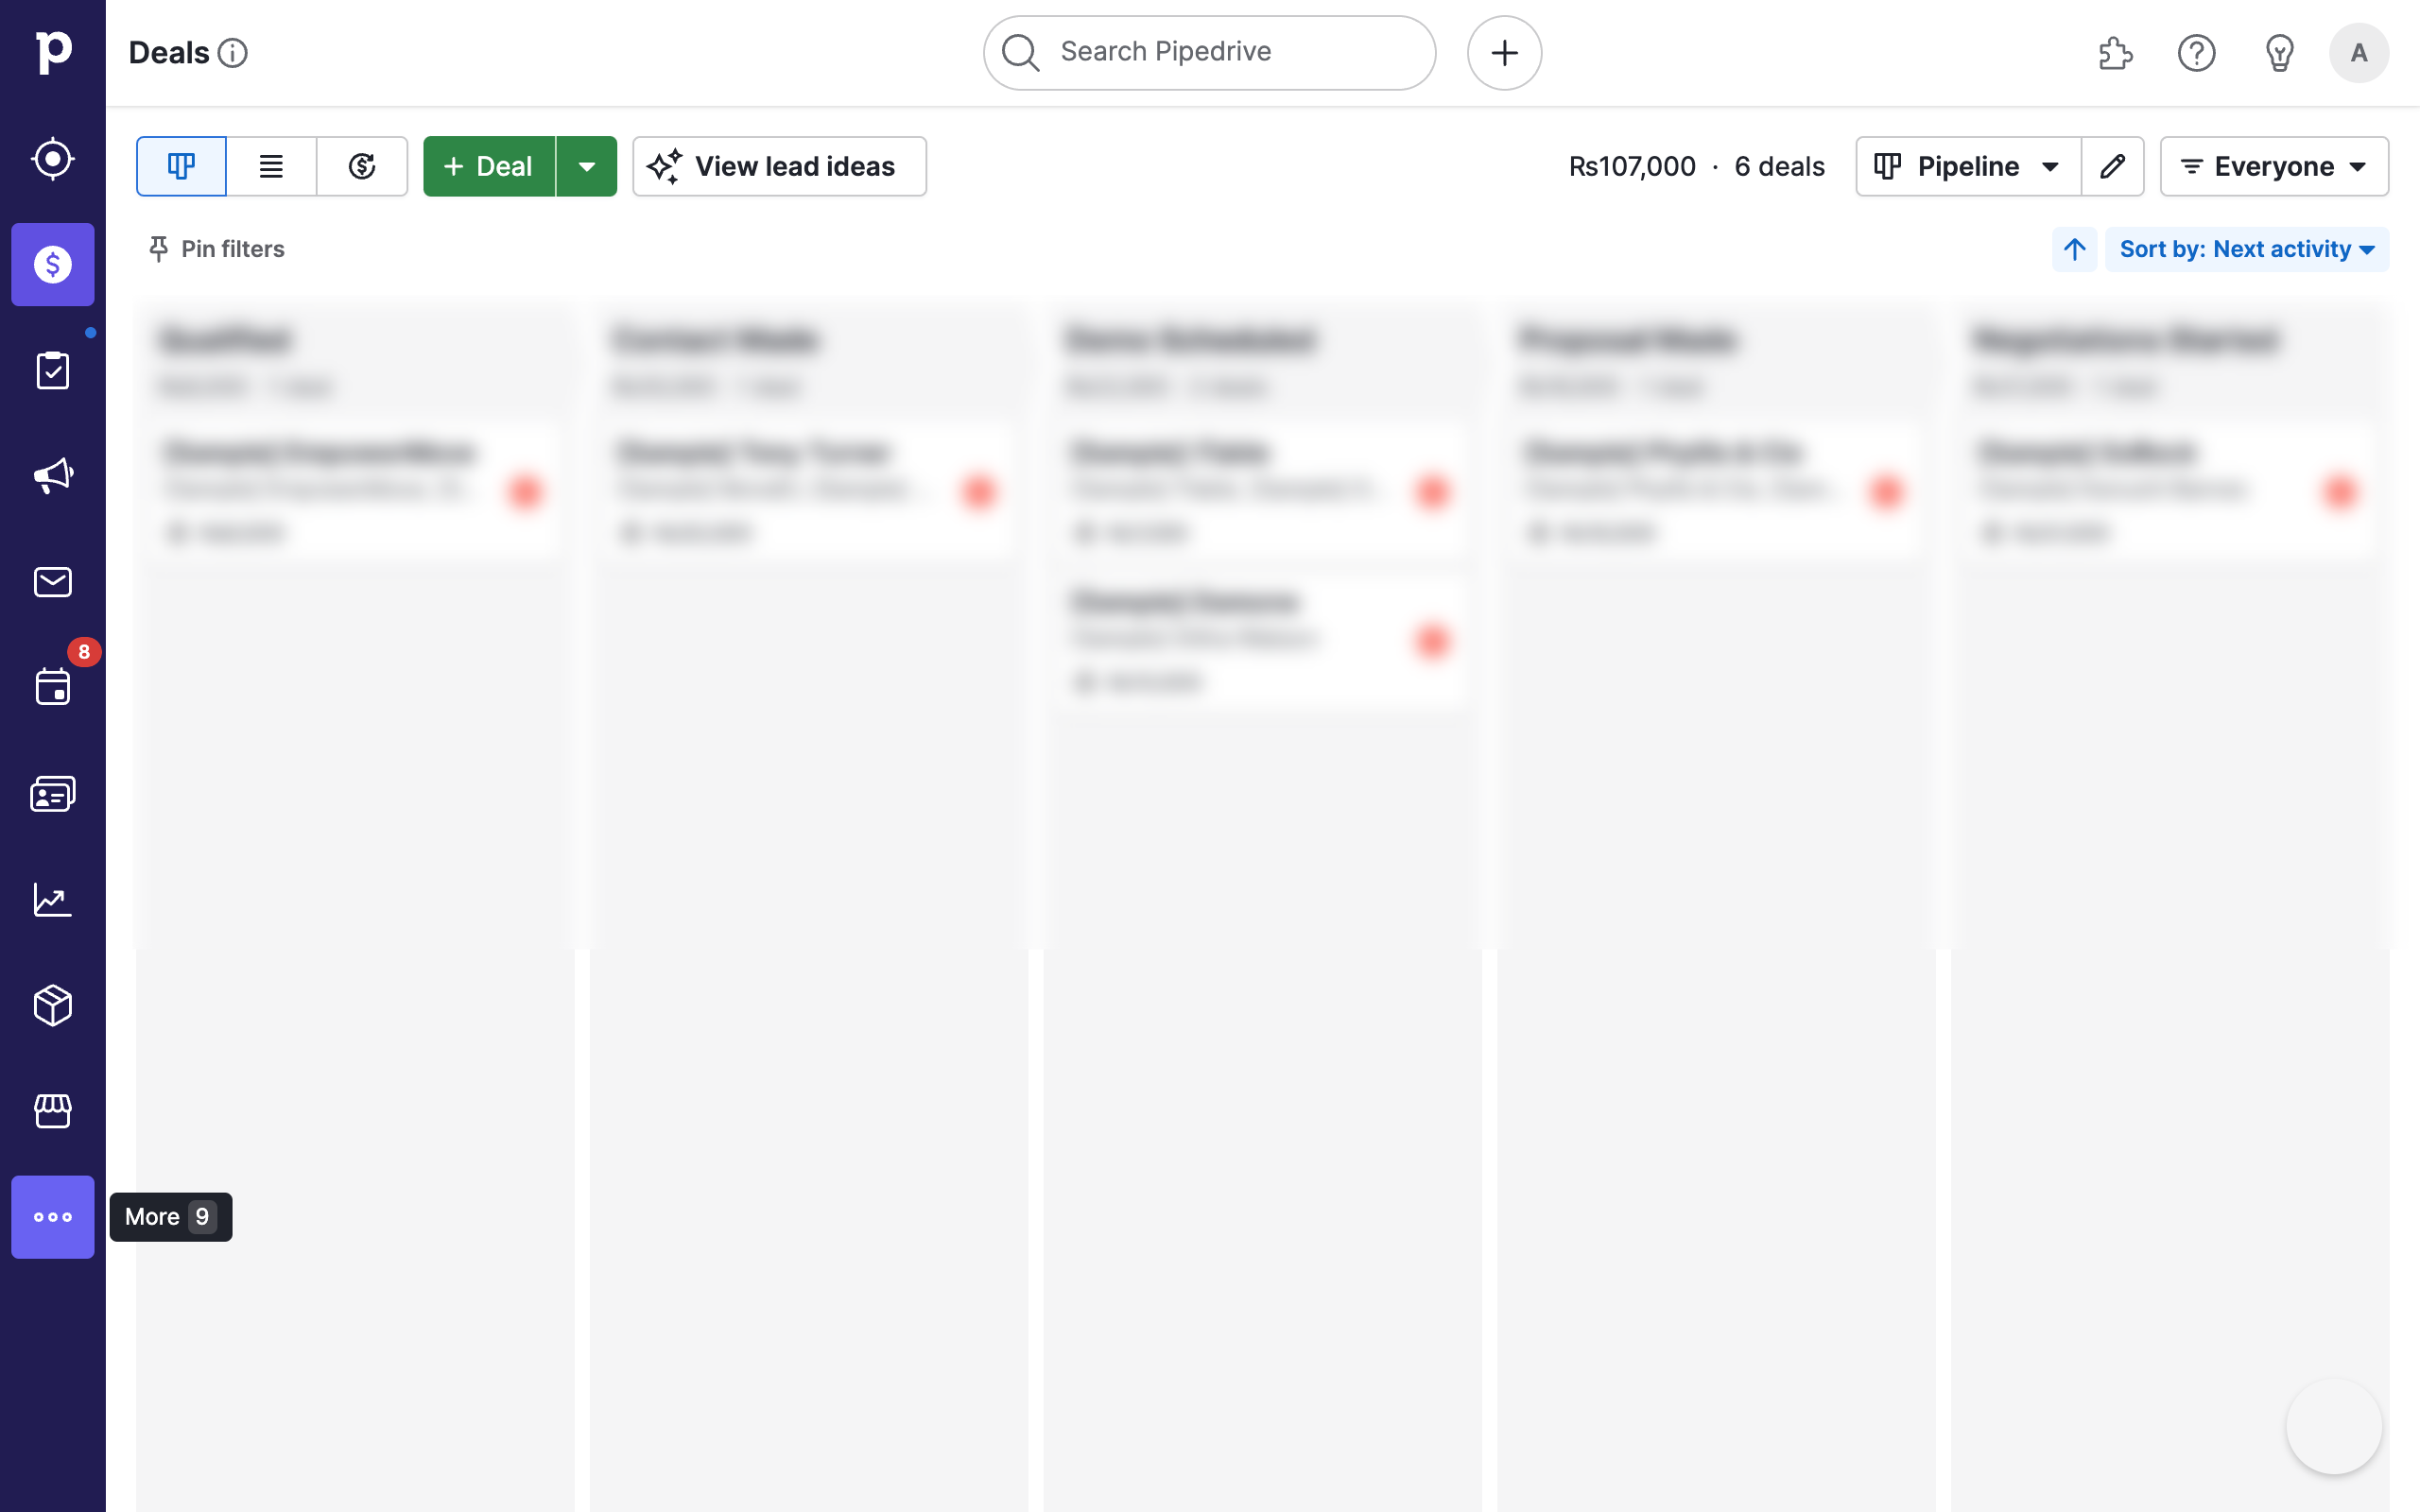Switch to forecast view

pyautogui.click(x=362, y=166)
